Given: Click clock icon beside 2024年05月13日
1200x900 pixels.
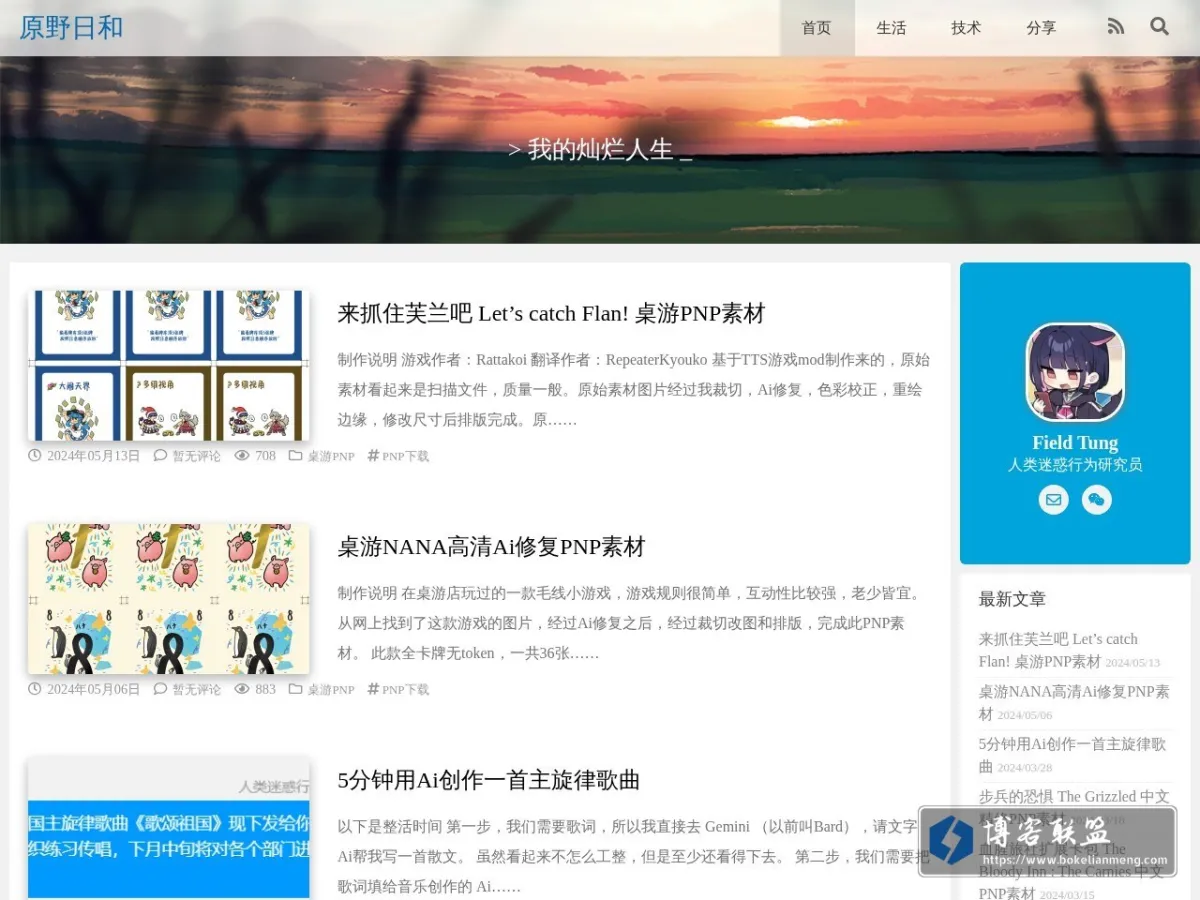Looking at the screenshot, I should (x=35, y=455).
